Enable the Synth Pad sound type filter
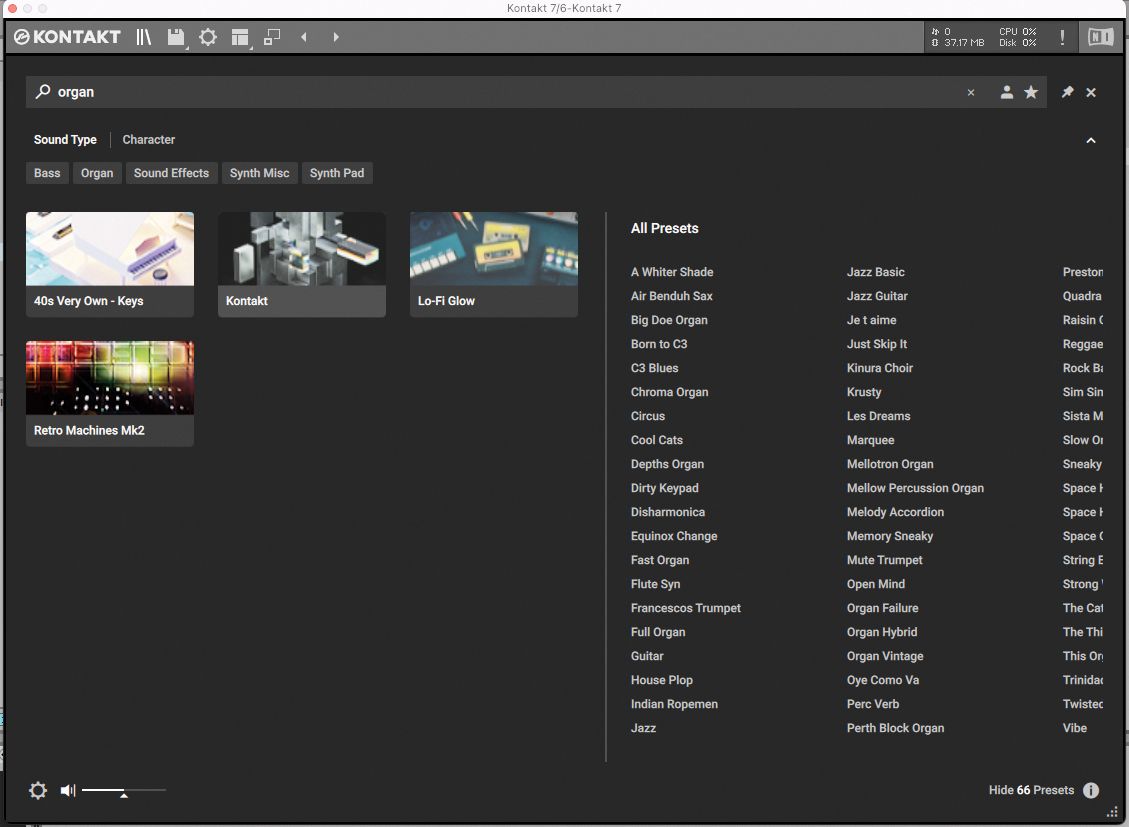Viewport: 1129px width, 827px height. [x=337, y=173]
